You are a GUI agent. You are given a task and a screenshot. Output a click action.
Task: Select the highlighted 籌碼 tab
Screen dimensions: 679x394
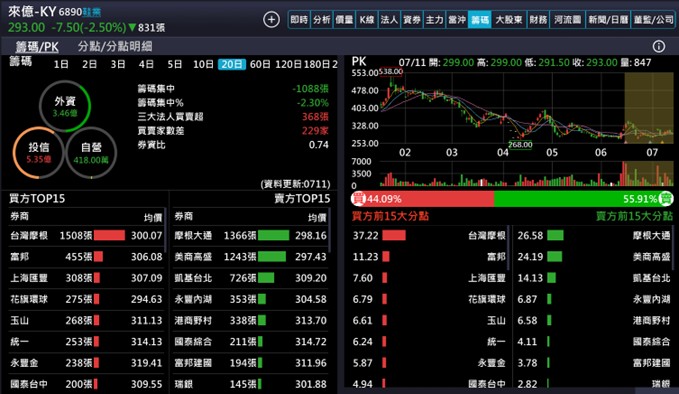pos(479,19)
